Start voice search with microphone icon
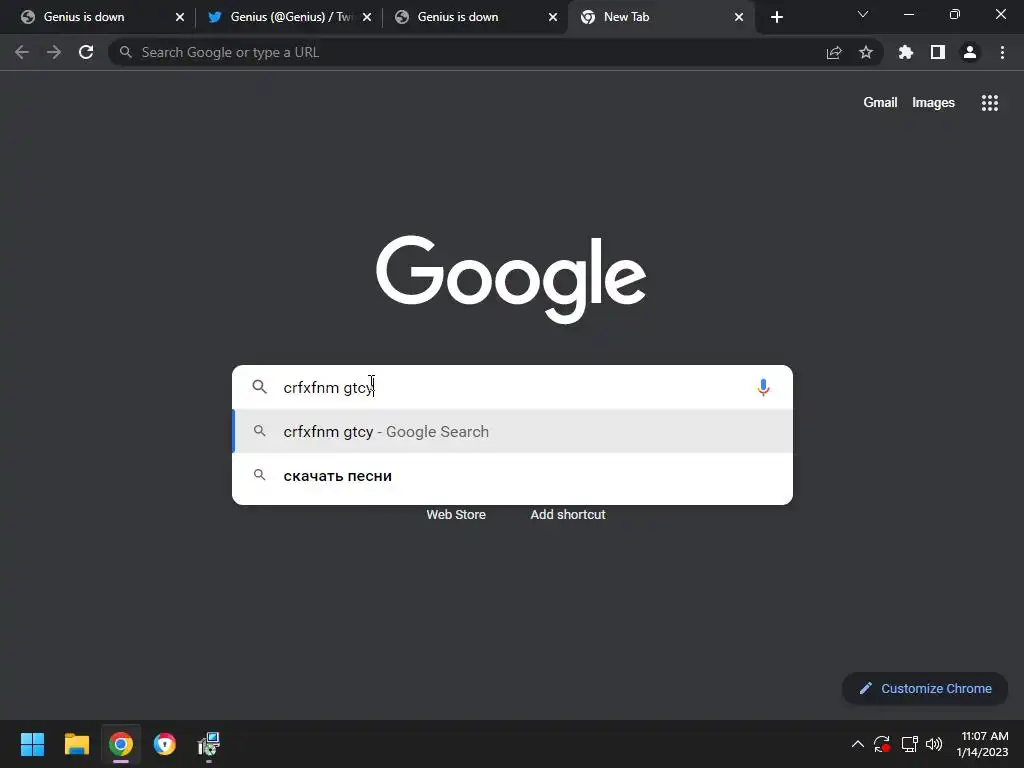Screen dimensions: 1024x768 click(x=763, y=387)
